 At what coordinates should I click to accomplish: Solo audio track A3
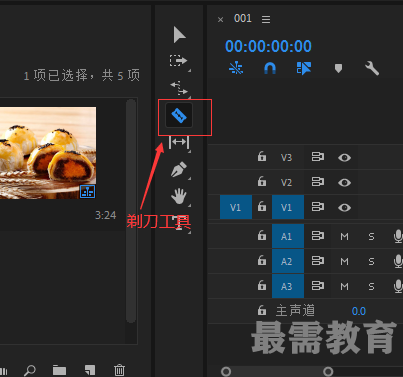371,287
